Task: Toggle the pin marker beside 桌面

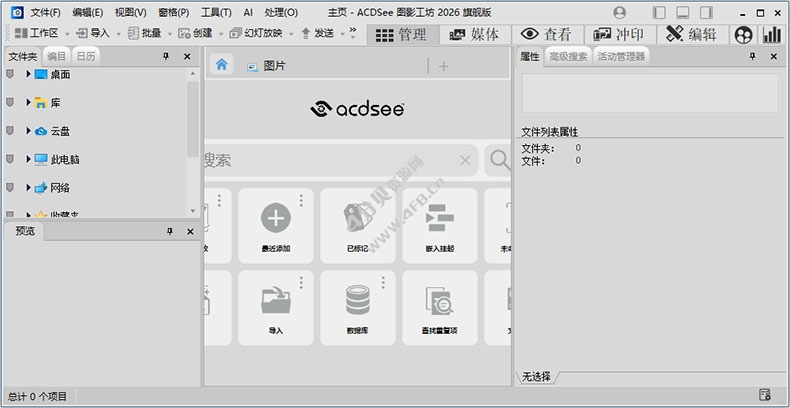Action: 10,74
